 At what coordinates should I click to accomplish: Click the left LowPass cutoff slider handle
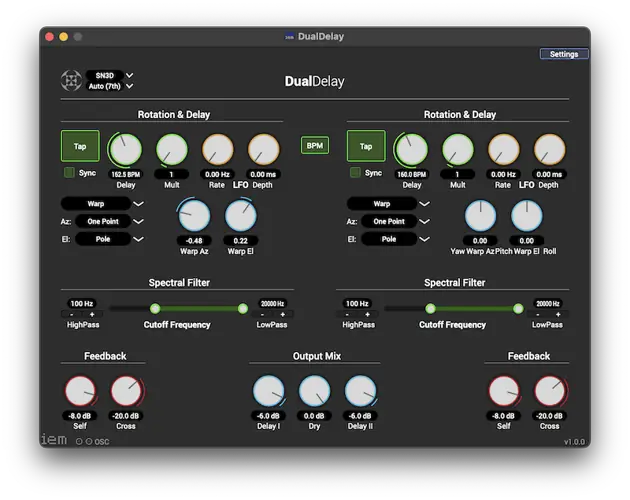(242, 308)
